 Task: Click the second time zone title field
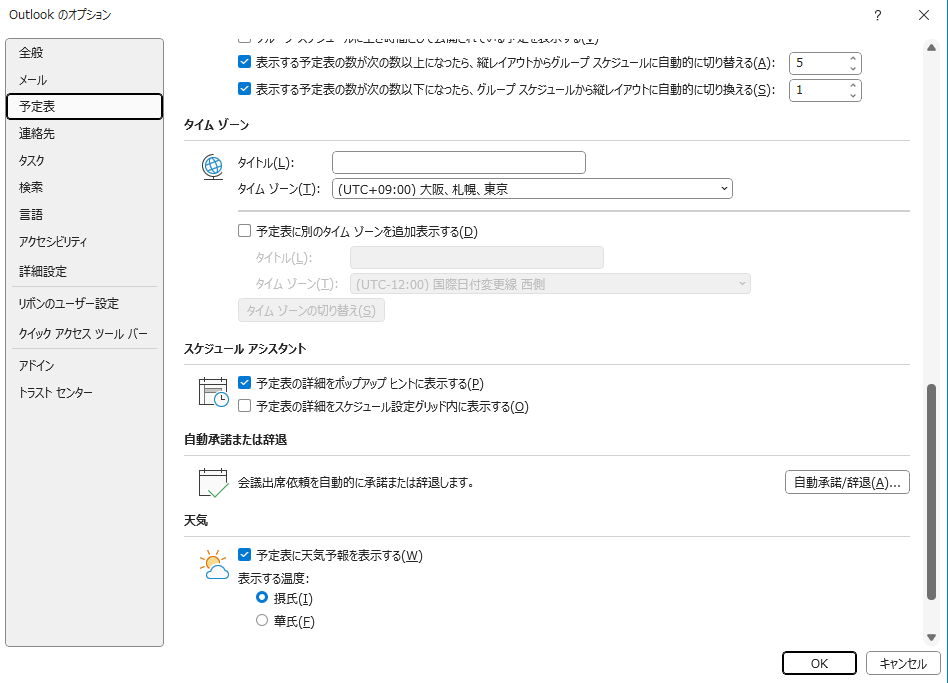click(x=476, y=257)
